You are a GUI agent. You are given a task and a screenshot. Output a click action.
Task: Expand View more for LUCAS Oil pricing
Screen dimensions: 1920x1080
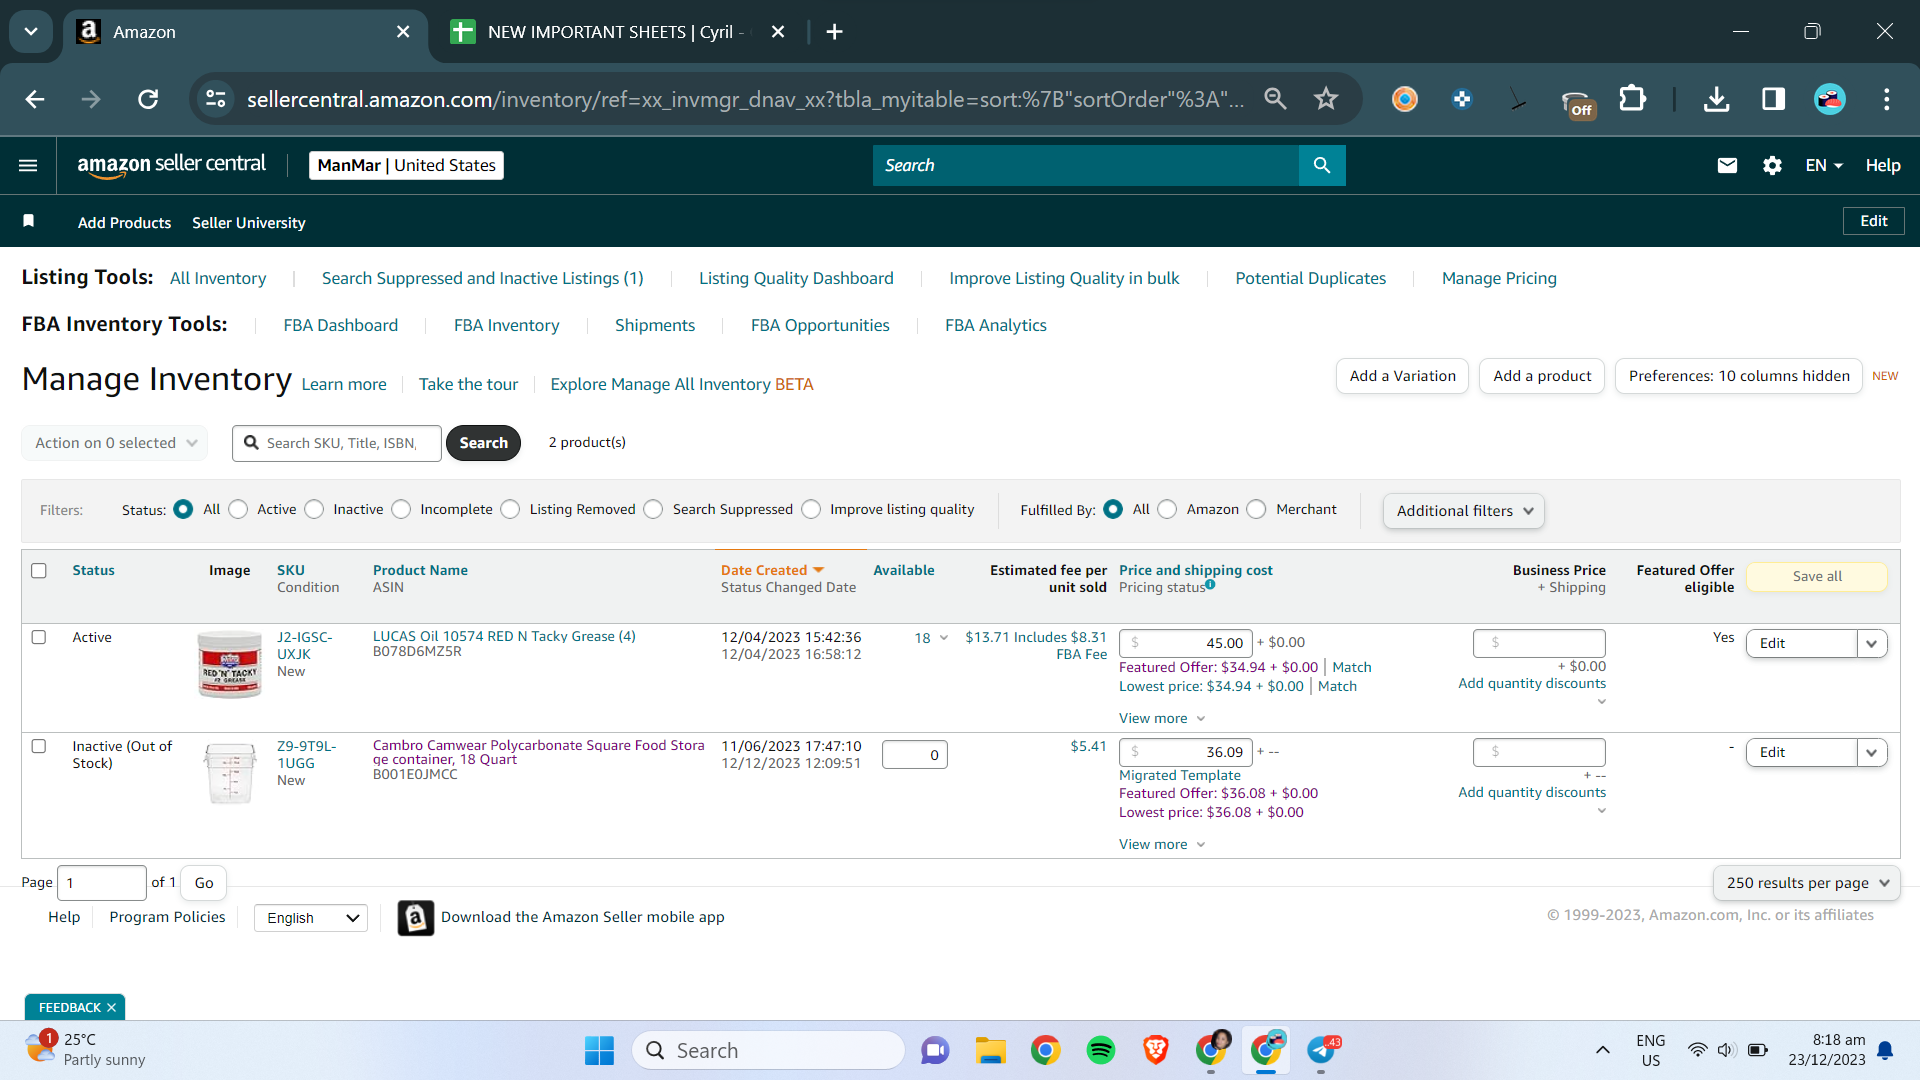[x=1162, y=718]
